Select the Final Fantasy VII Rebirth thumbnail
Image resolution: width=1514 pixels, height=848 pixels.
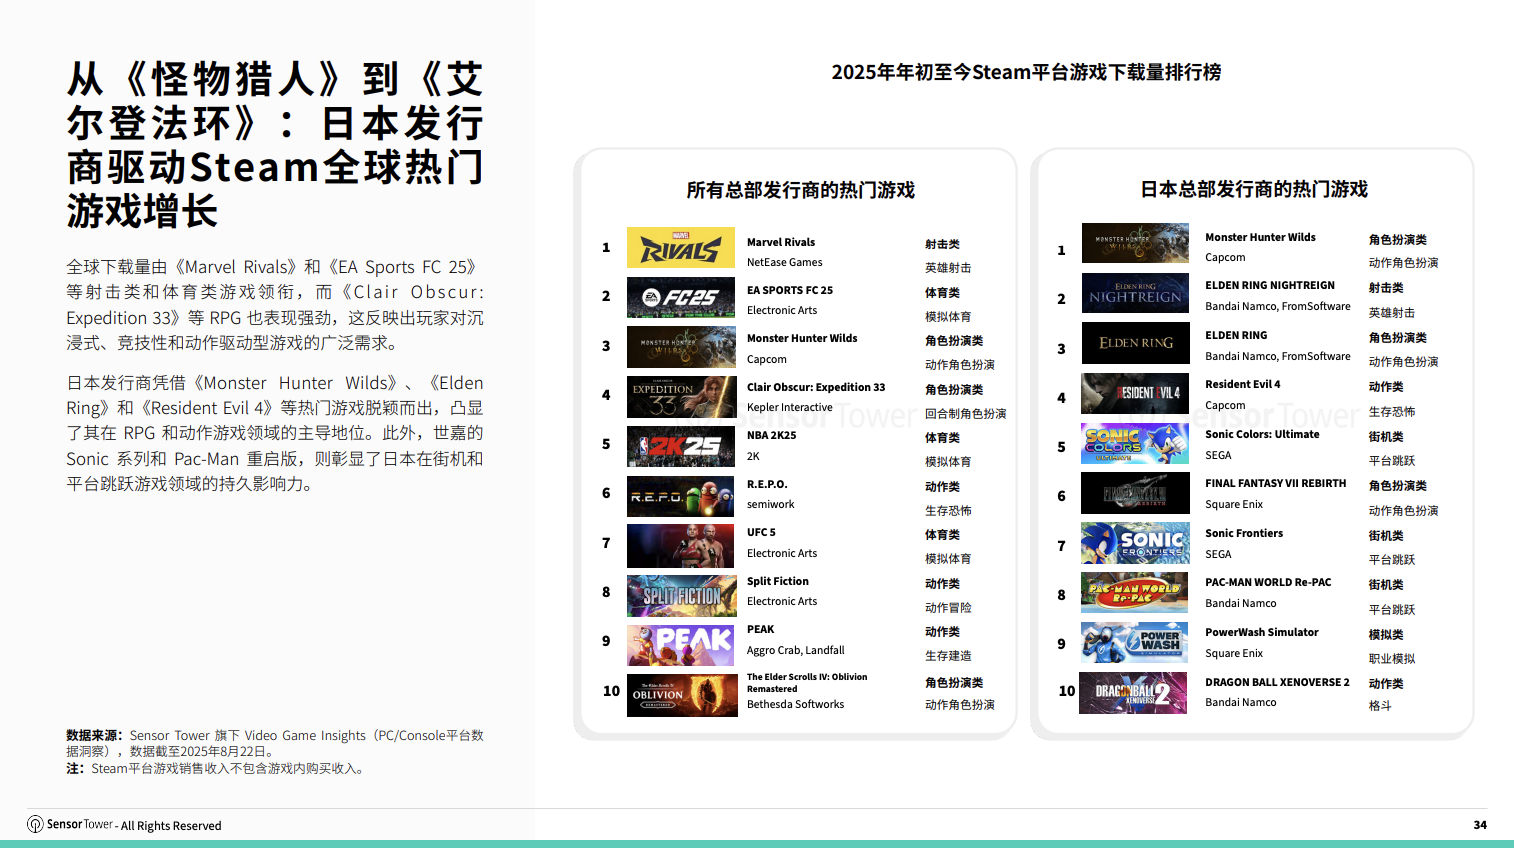coord(1135,493)
